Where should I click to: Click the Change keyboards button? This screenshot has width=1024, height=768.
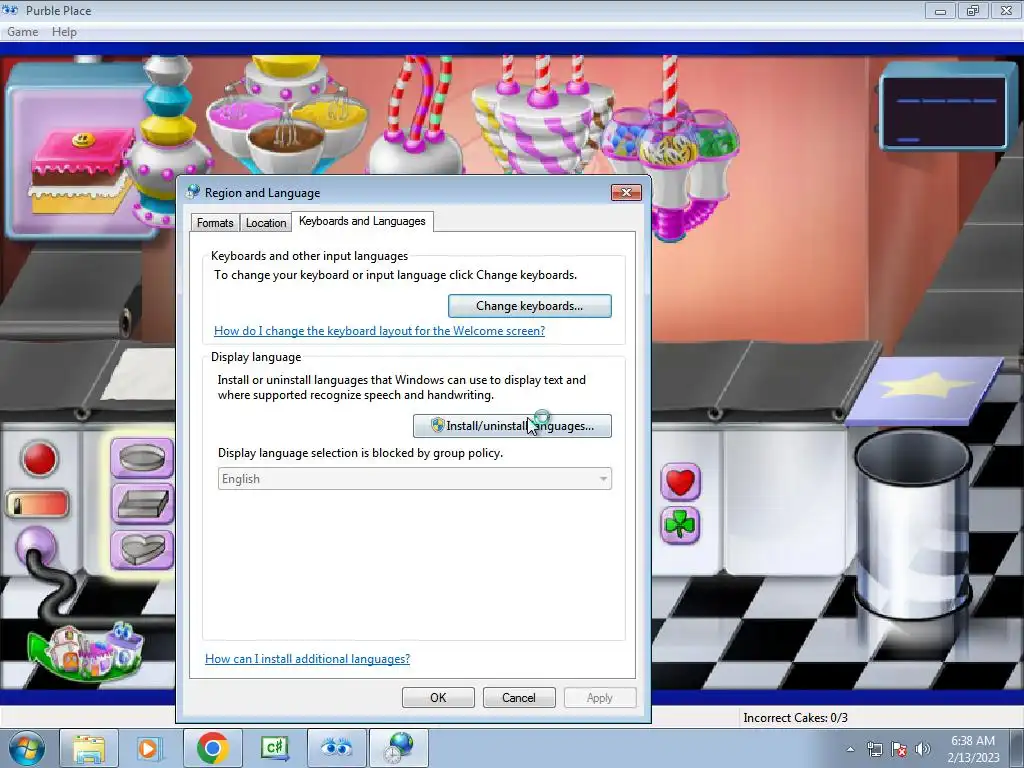[530, 306]
